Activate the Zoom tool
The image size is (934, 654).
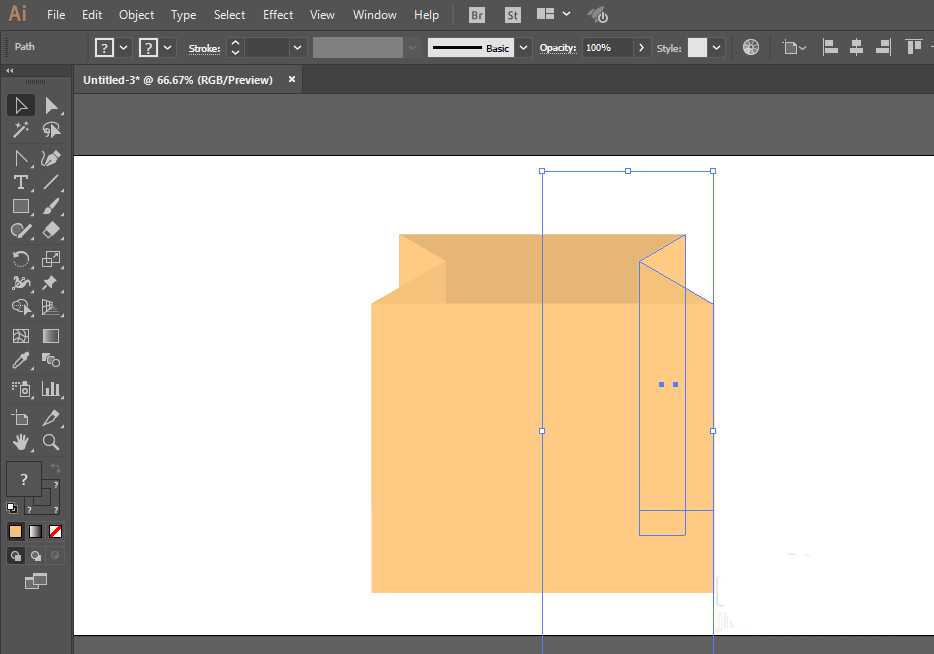[51, 442]
